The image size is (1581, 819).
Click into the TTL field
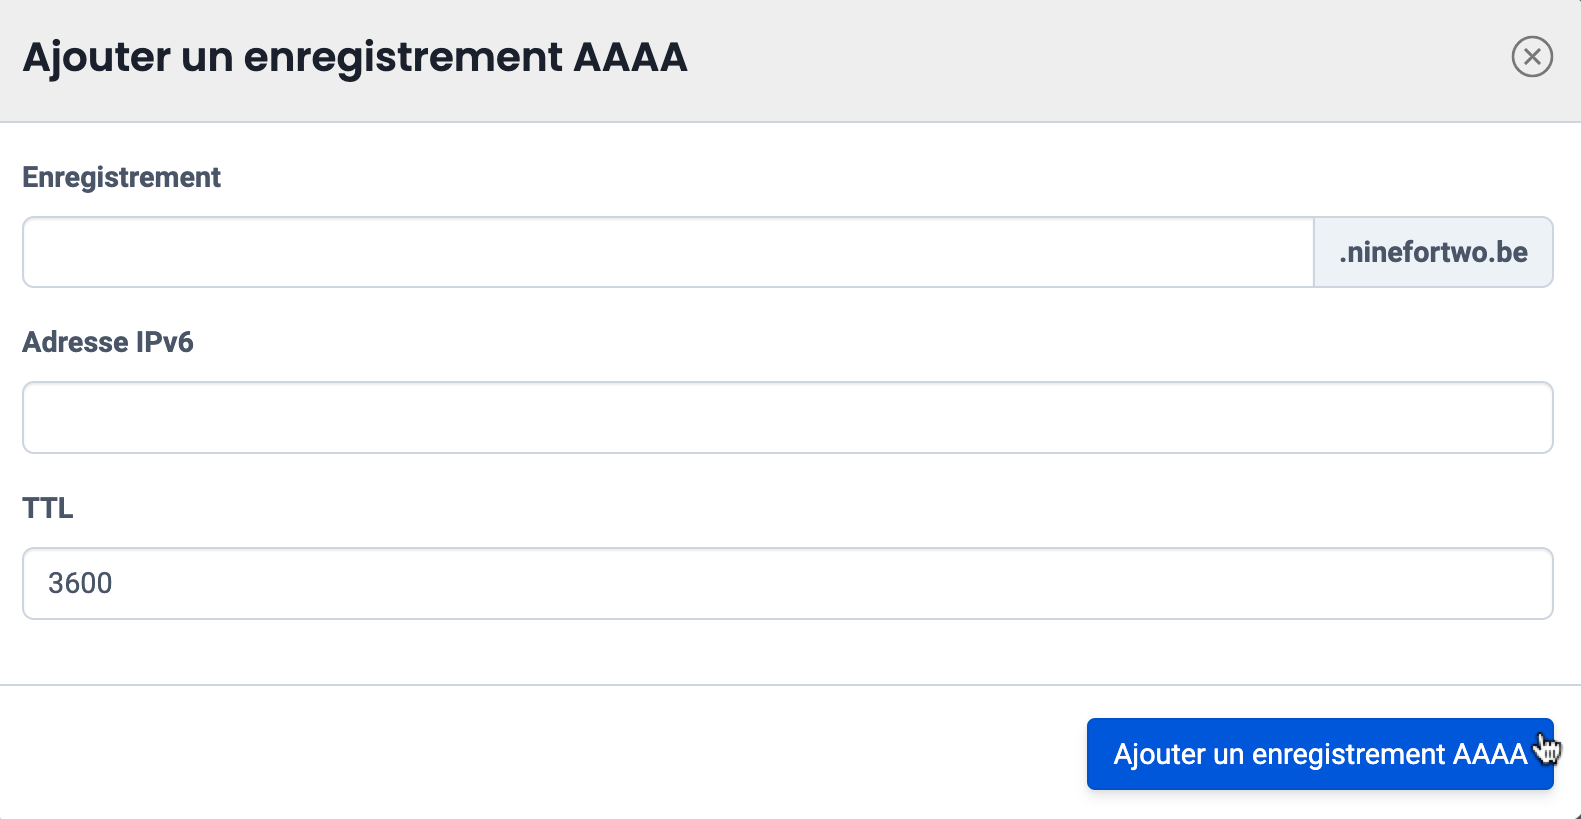pos(787,583)
